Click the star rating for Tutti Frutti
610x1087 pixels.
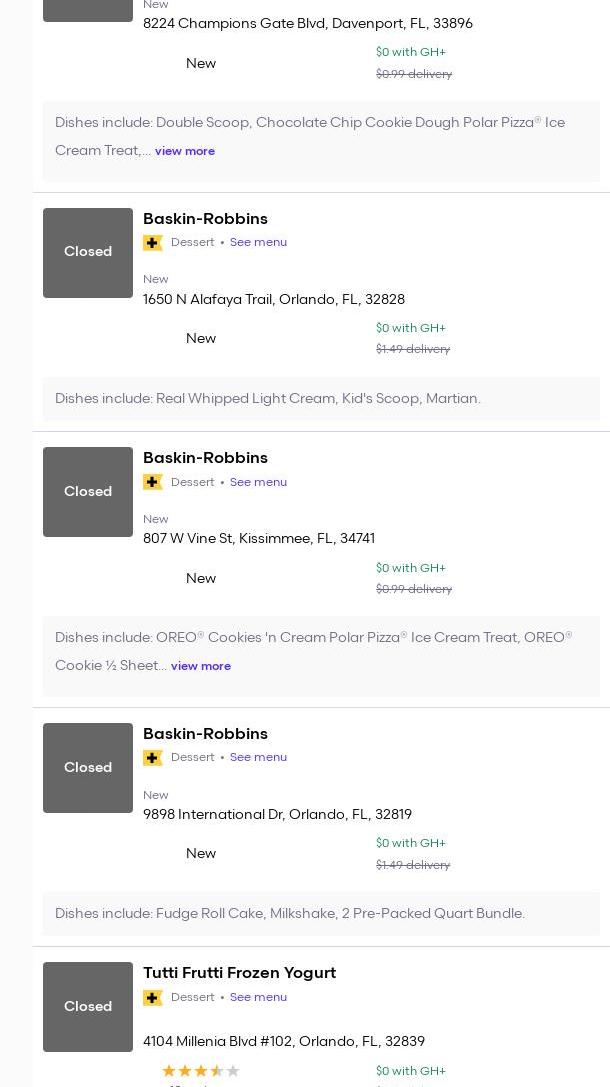click(x=200, y=1071)
